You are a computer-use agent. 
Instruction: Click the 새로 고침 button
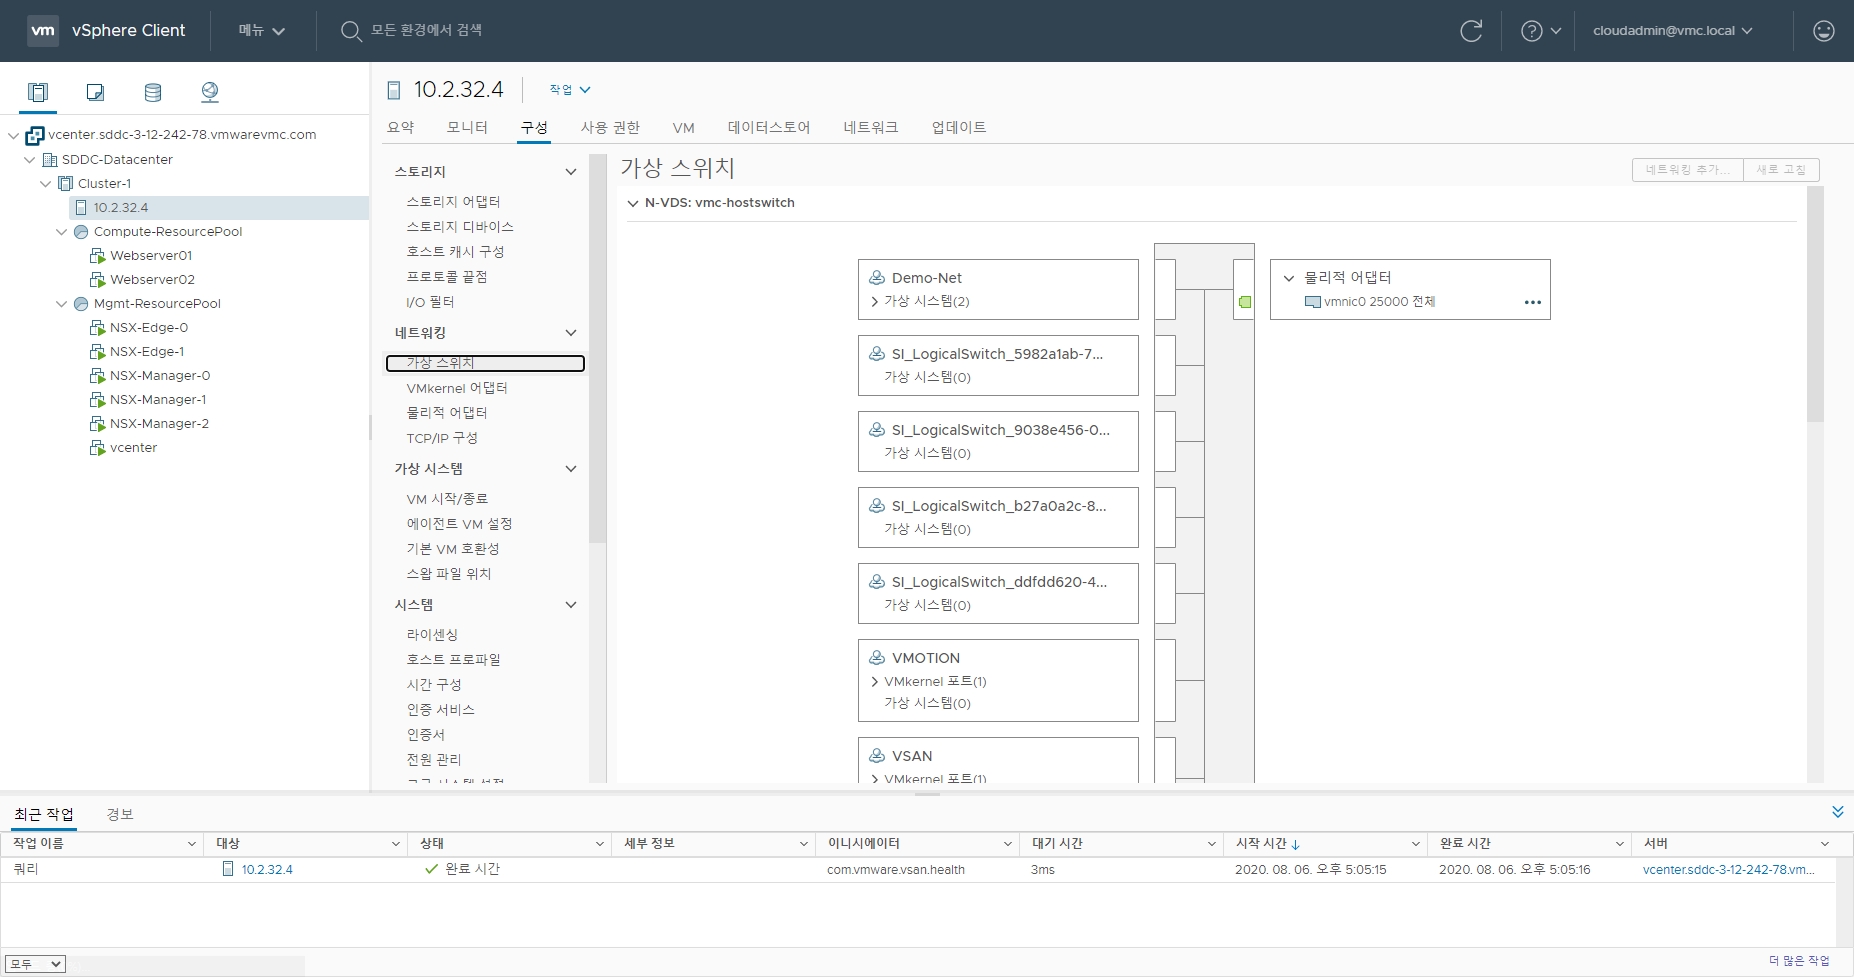click(1781, 170)
